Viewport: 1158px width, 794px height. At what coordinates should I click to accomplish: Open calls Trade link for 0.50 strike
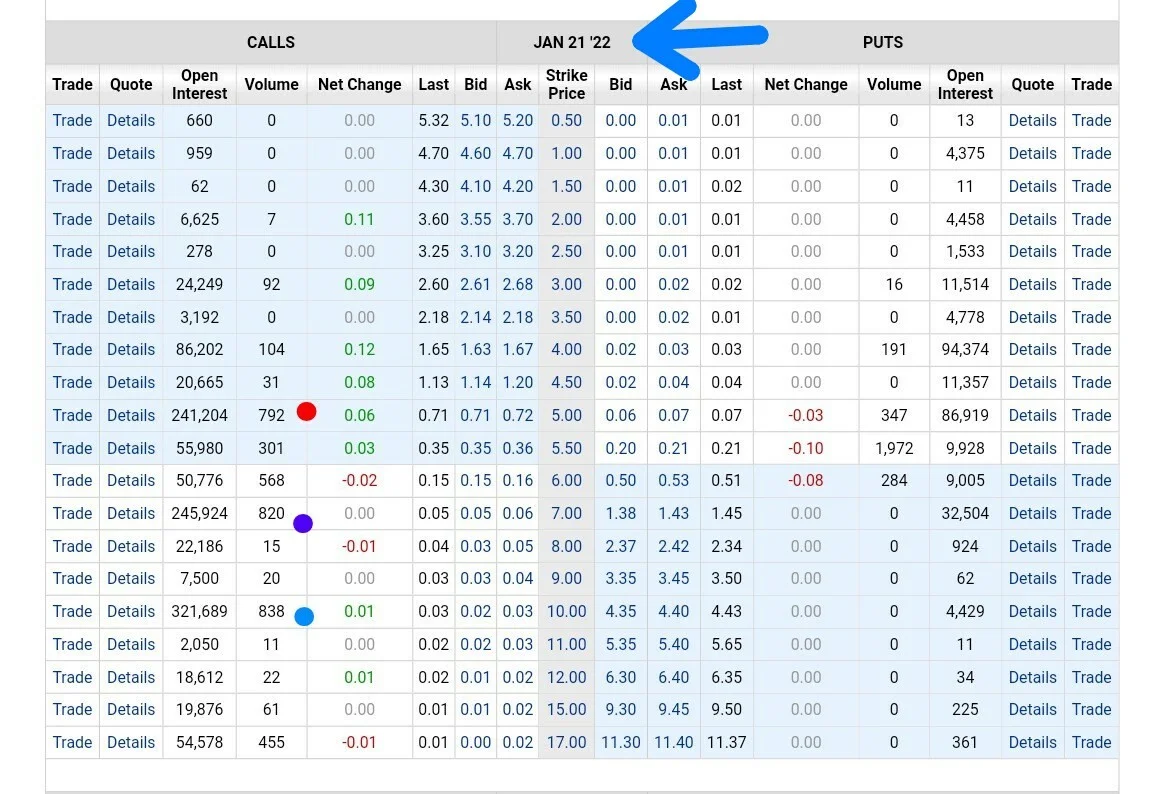72,120
